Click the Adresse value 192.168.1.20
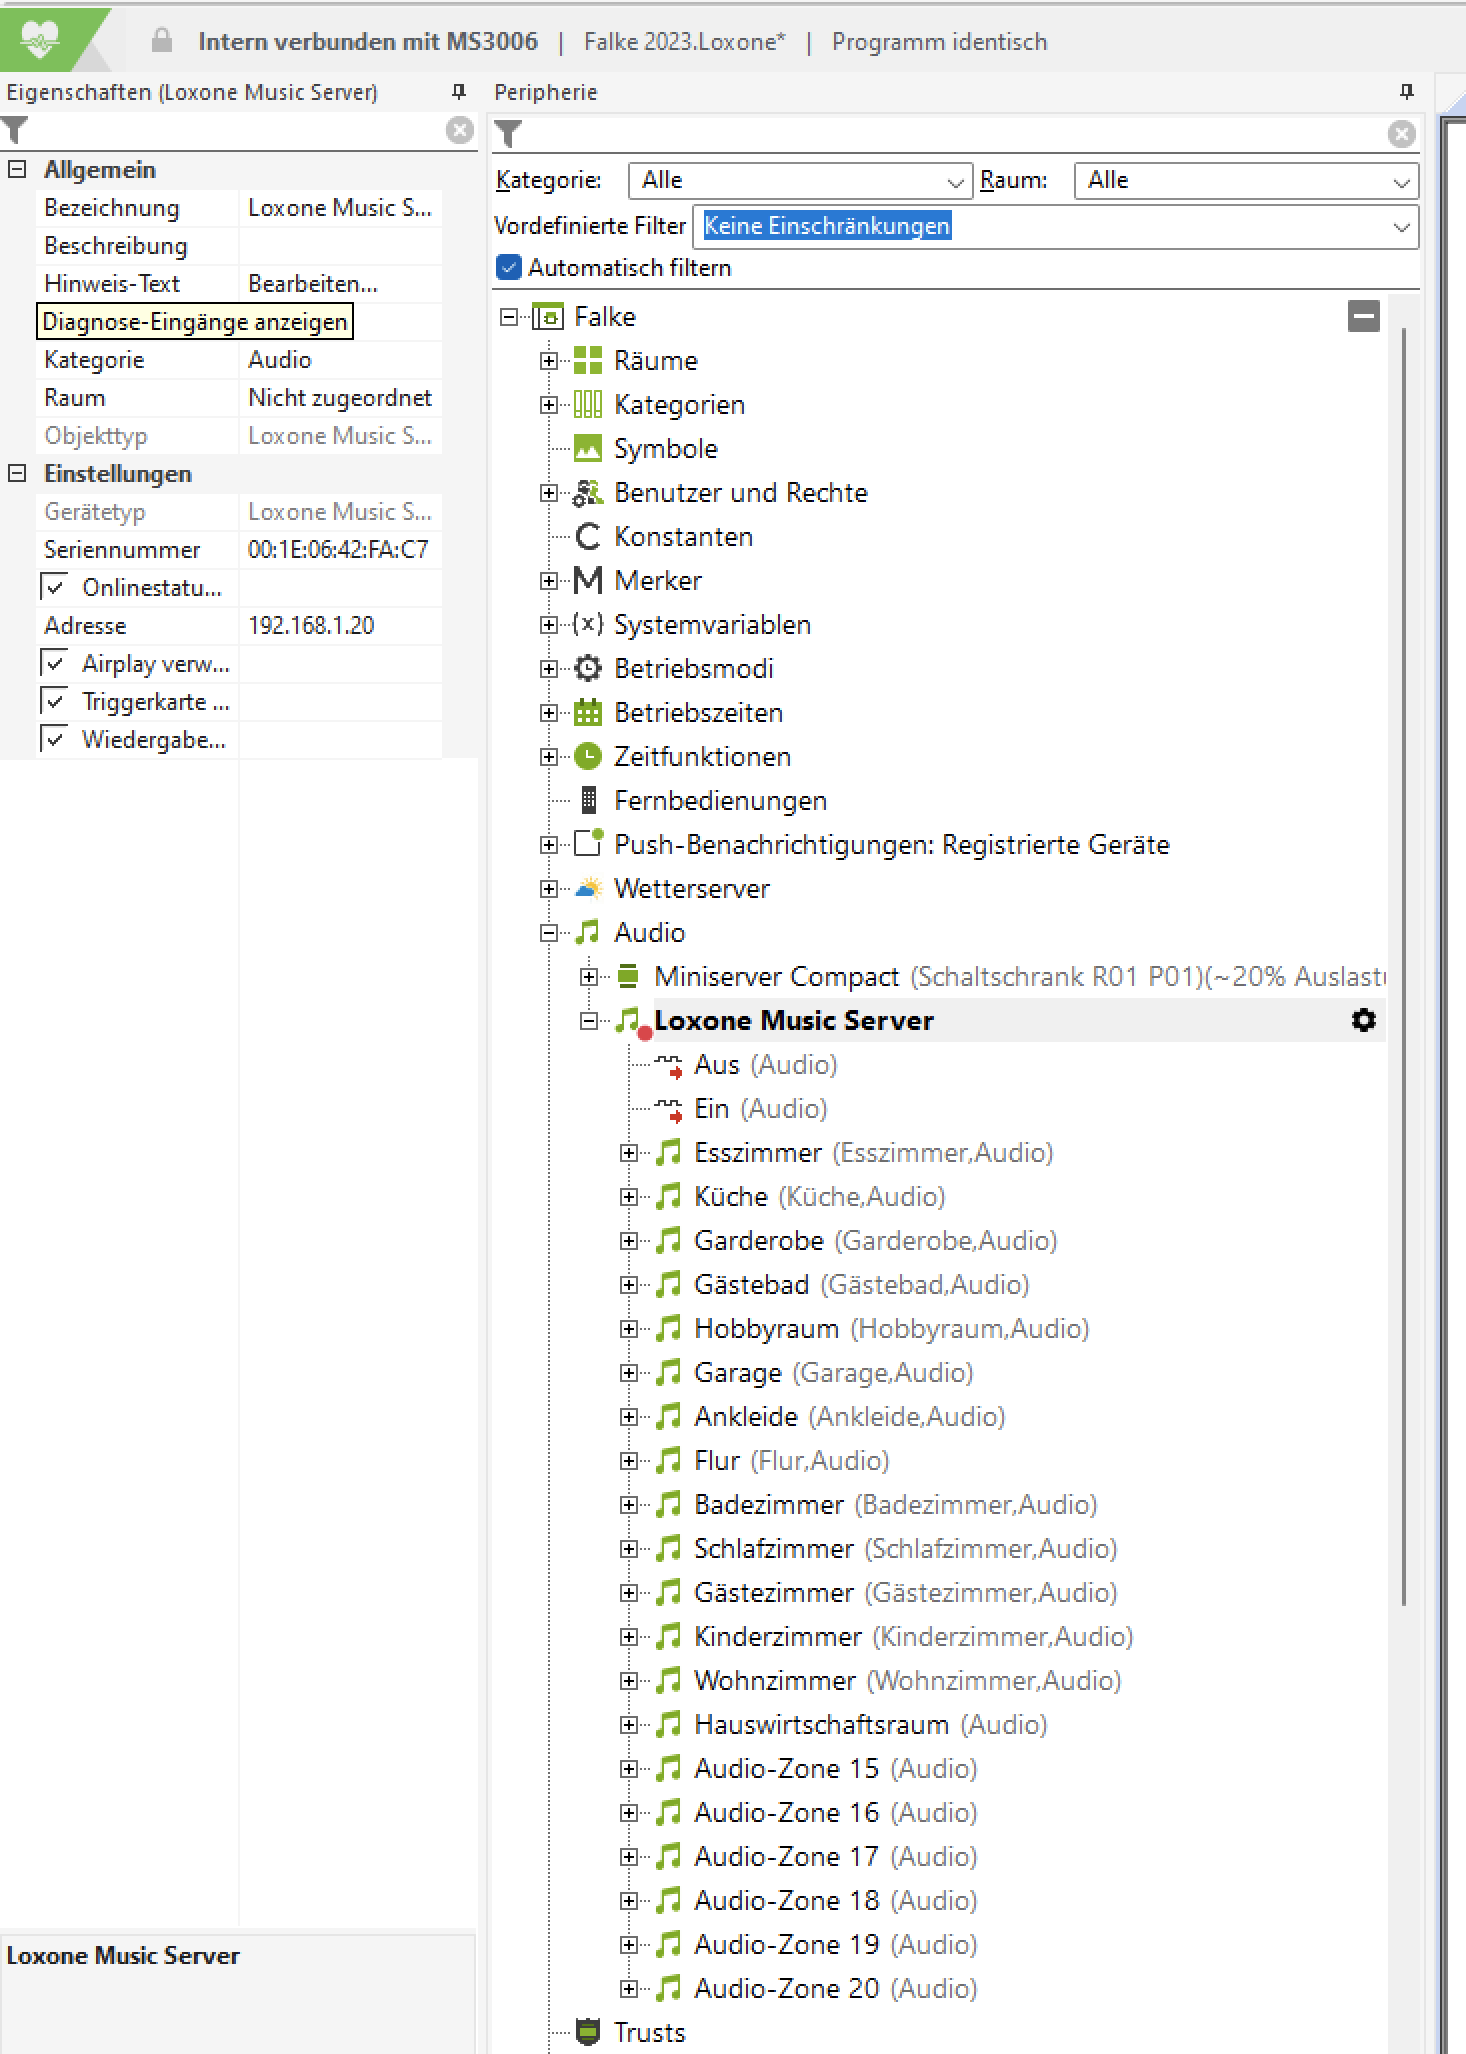 (x=341, y=626)
